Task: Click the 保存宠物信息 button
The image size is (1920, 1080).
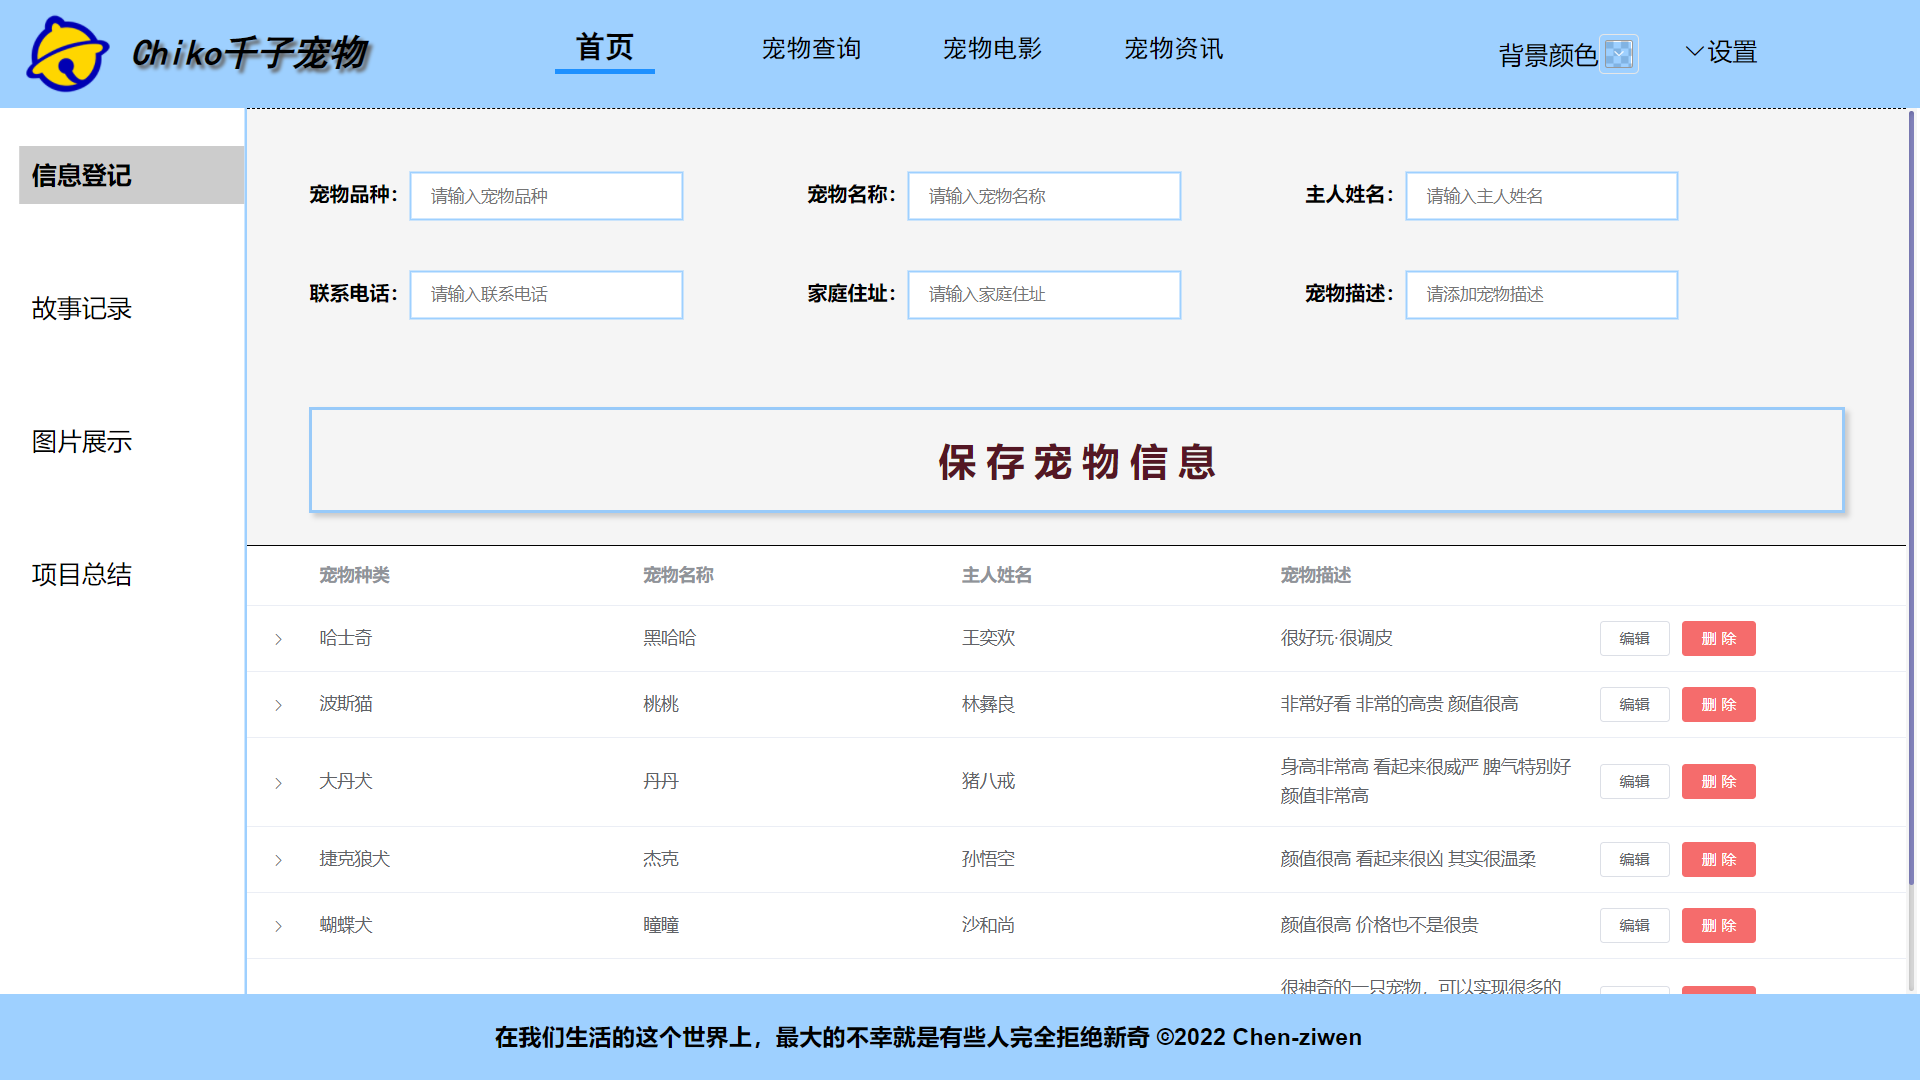Action: click(1076, 461)
